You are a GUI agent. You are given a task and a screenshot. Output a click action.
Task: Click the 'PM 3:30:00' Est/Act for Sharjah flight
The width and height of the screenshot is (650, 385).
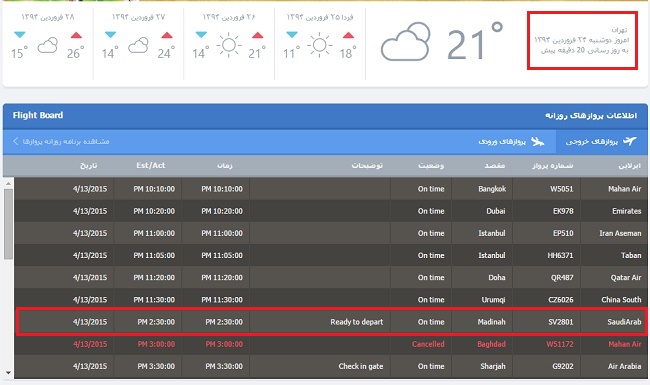[x=156, y=366]
